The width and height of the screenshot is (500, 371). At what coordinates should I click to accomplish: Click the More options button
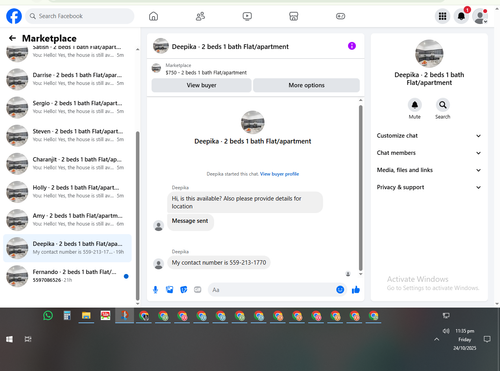[x=306, y=85]
